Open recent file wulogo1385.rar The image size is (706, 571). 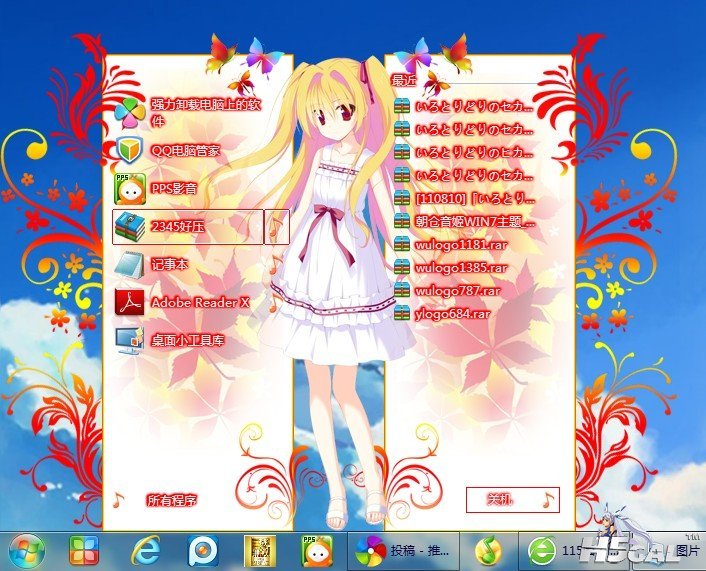[460, 267]
